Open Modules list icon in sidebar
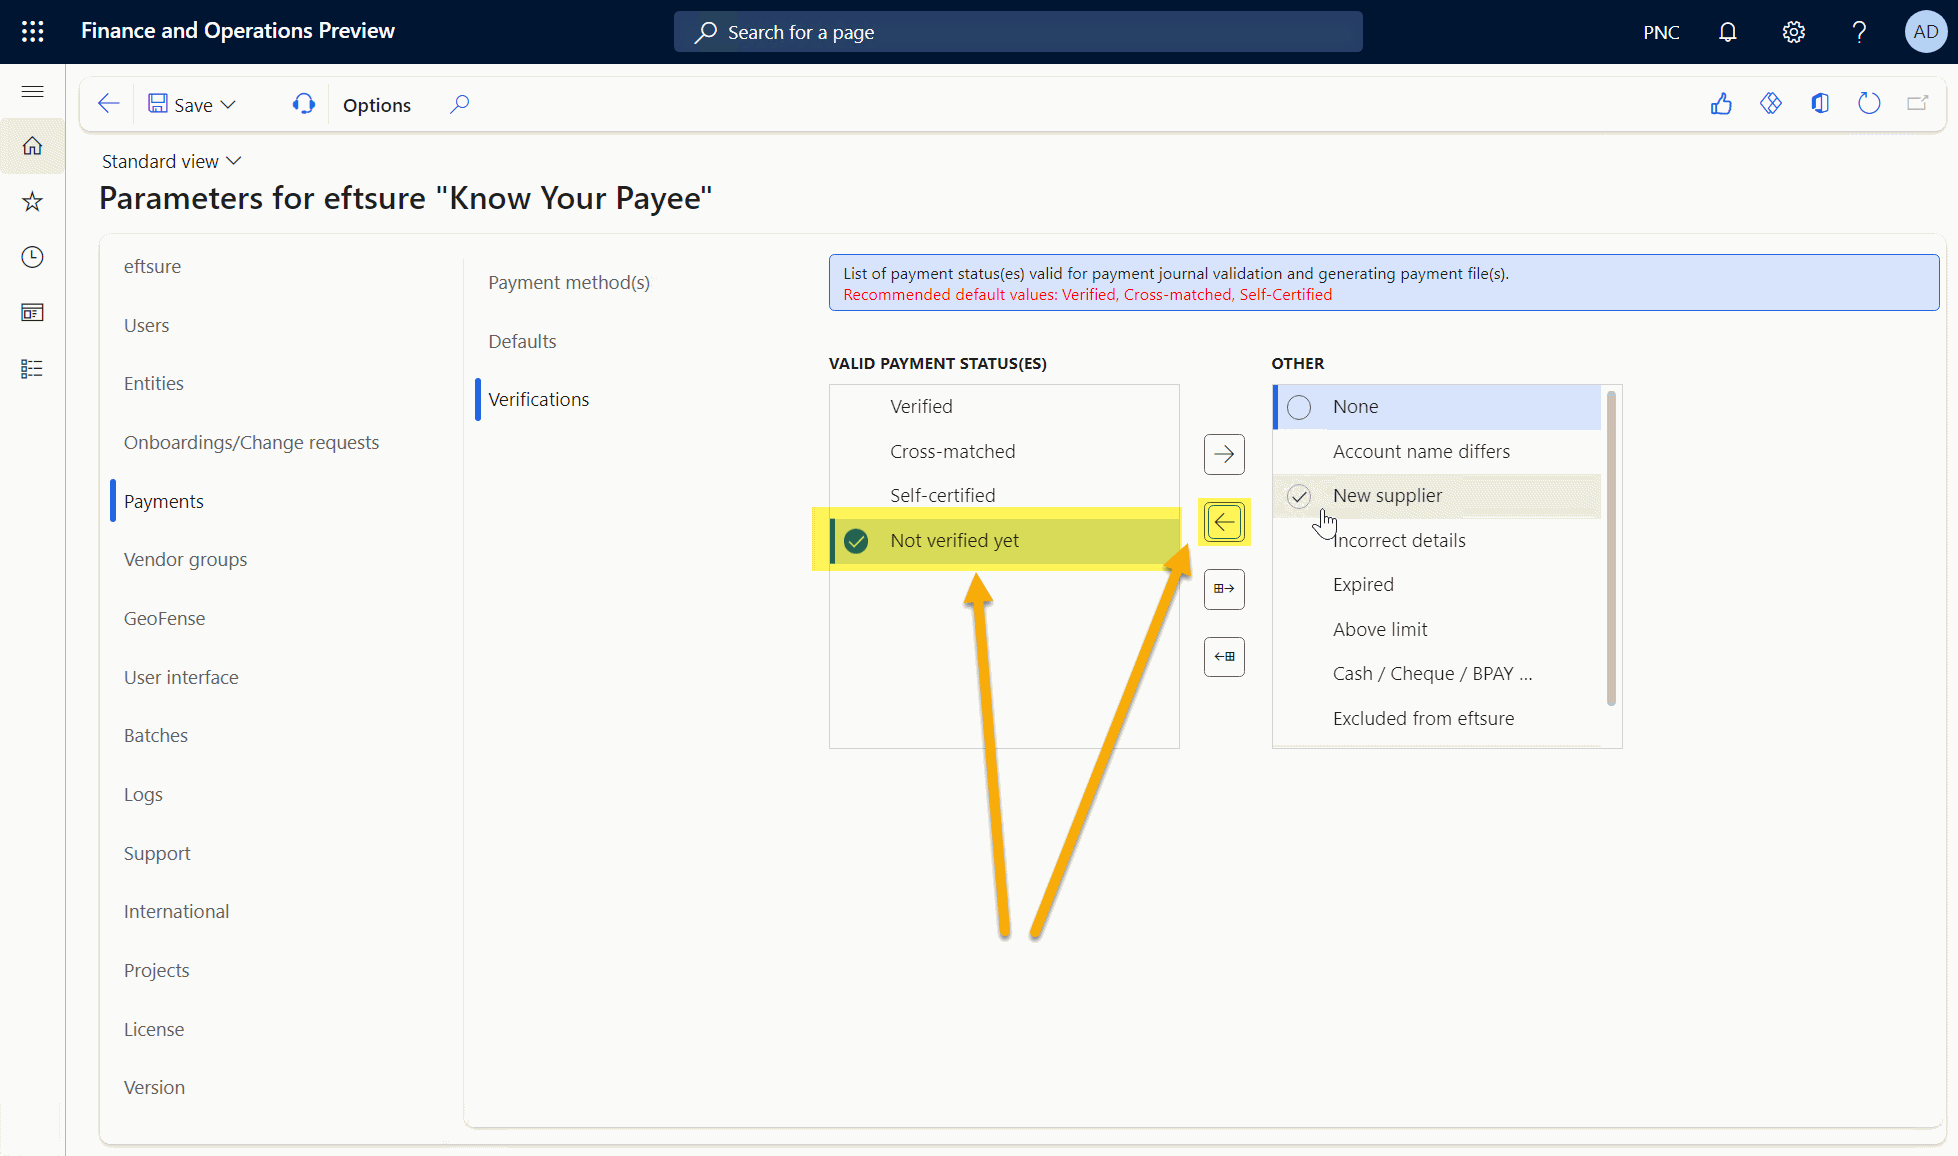 (x=32, y=369)
